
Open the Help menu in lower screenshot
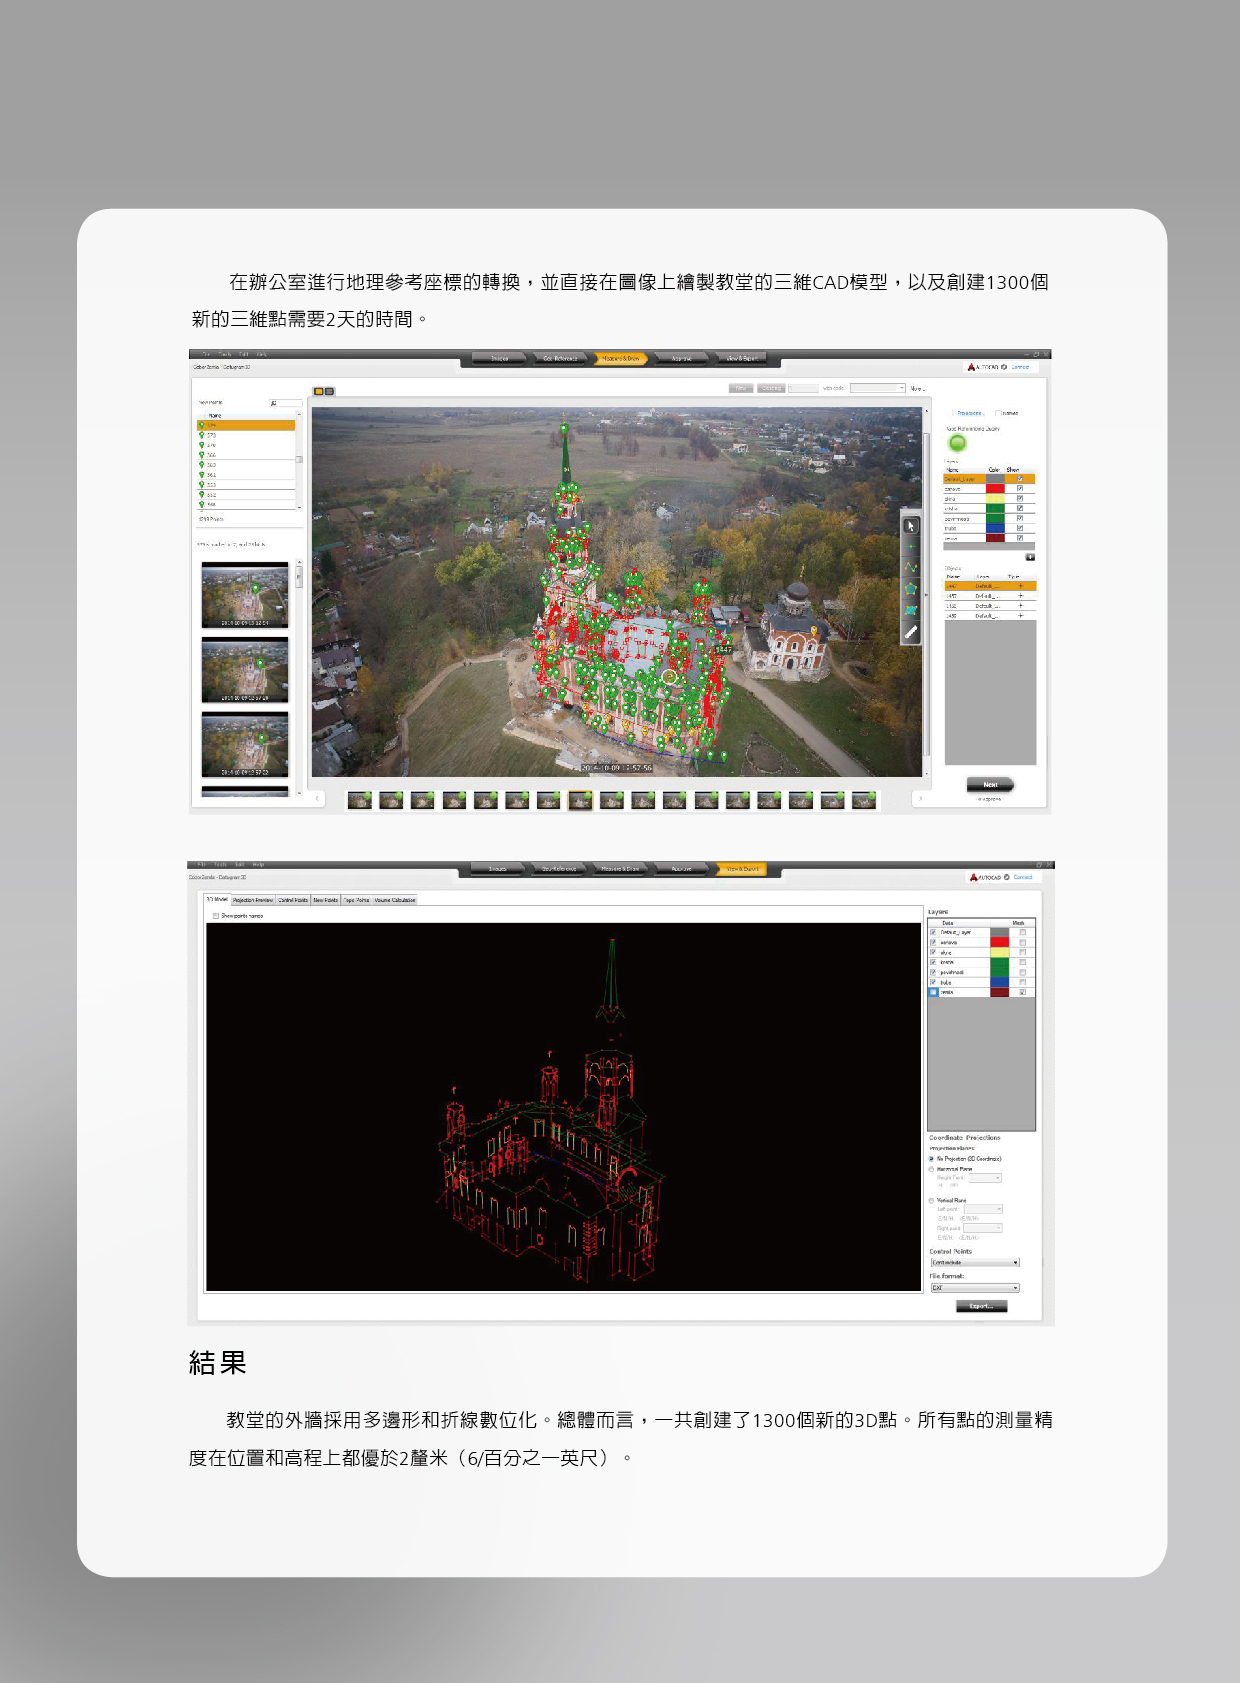coord(259,864)
